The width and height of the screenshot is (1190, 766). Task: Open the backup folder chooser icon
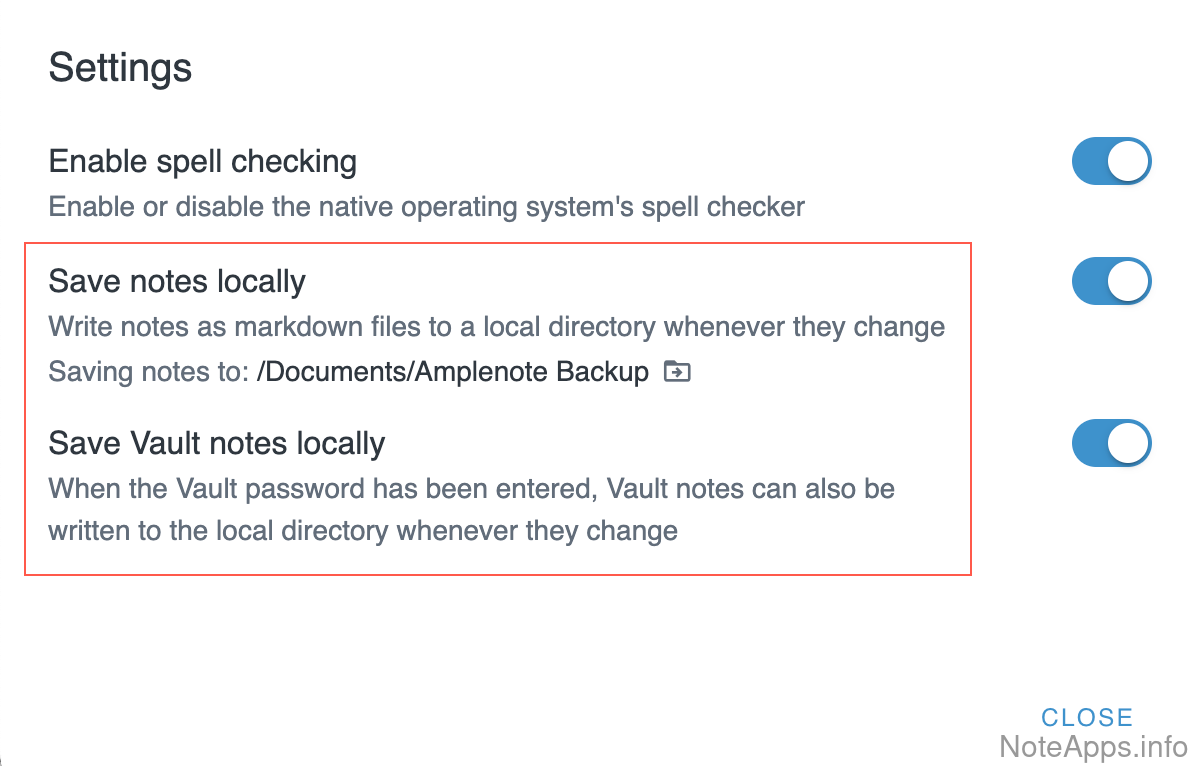[x=677, y=373]
